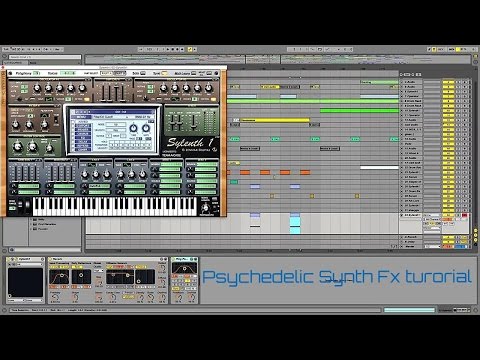Click Oscillator A1's Volume knob
Screen dimensions: 480x360
[x=37, y=88]
